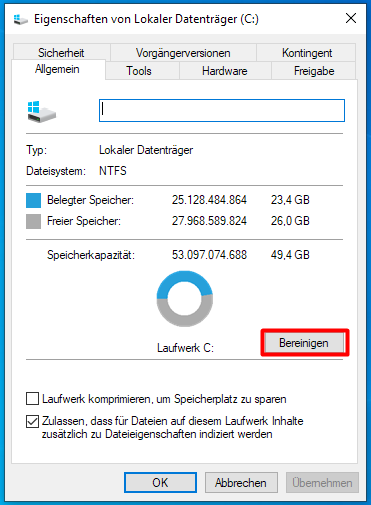Enable Laufwerk komprimieren checkbox
The image size is (371, 505).
tap(32, 399)
